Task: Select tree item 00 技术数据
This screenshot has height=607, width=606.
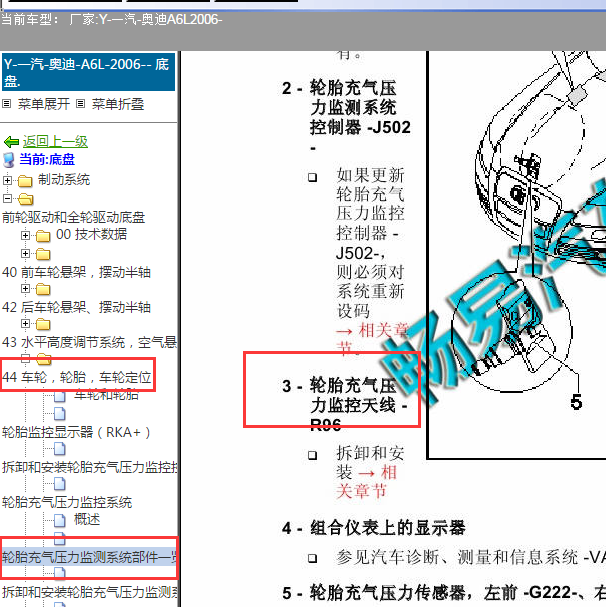Action: pyautogui.click(x=91, y=234)
